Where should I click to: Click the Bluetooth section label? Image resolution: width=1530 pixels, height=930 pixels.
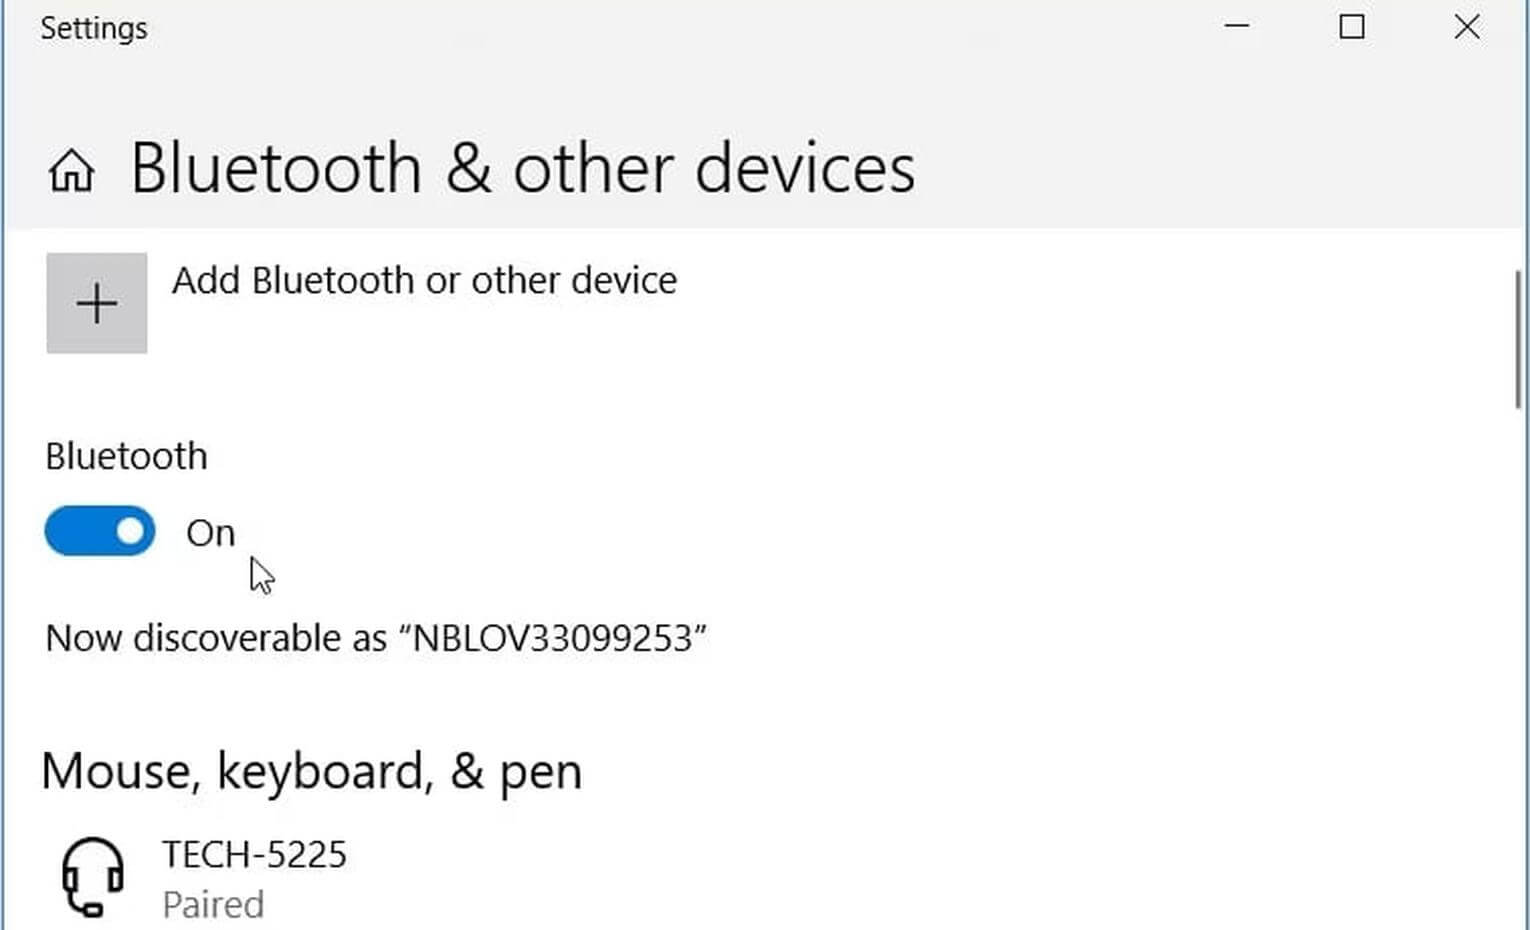pos(126,455)
